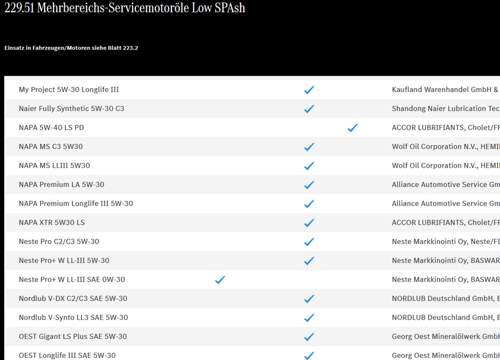Select product name OEST Longlife III SAE 5W-30

point(67,355)
